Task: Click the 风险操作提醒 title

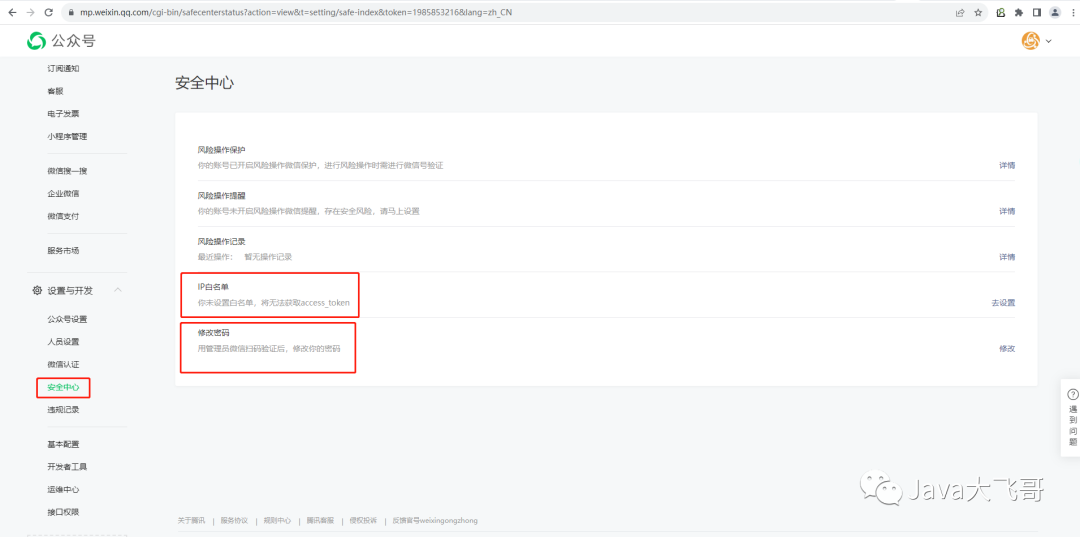Action: (222, 196)
